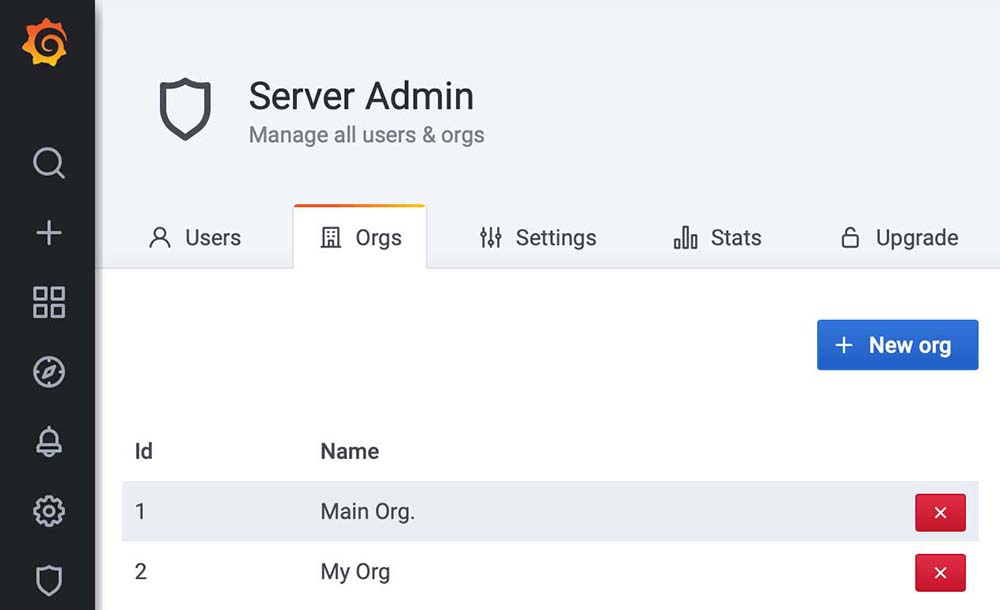Open the My Org name link
1000x610 pixels.
coord(355,573)
